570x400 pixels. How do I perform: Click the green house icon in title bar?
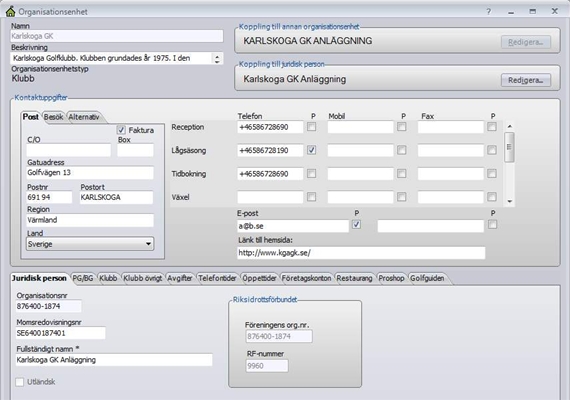tap(10, 12)
